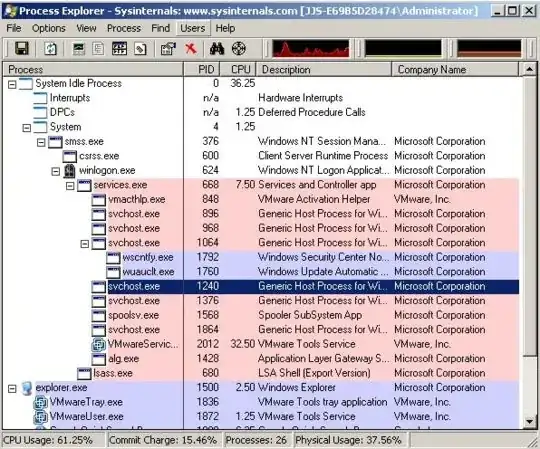The width and height of the screenshot is (540, 449).
Task: Collapse the explorer.exe tree node
Action: point(12,389)
